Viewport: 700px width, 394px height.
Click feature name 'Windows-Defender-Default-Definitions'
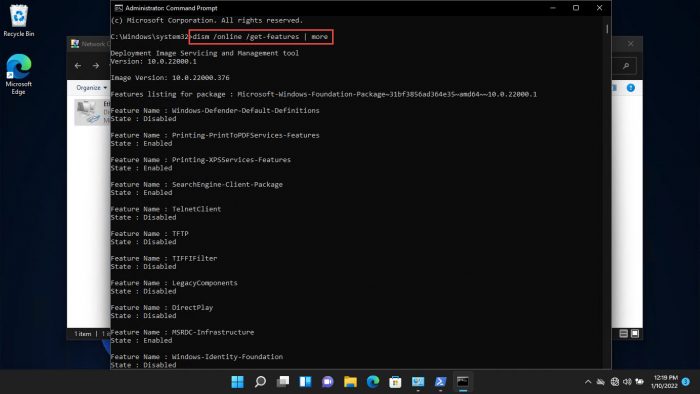[246, 110]
